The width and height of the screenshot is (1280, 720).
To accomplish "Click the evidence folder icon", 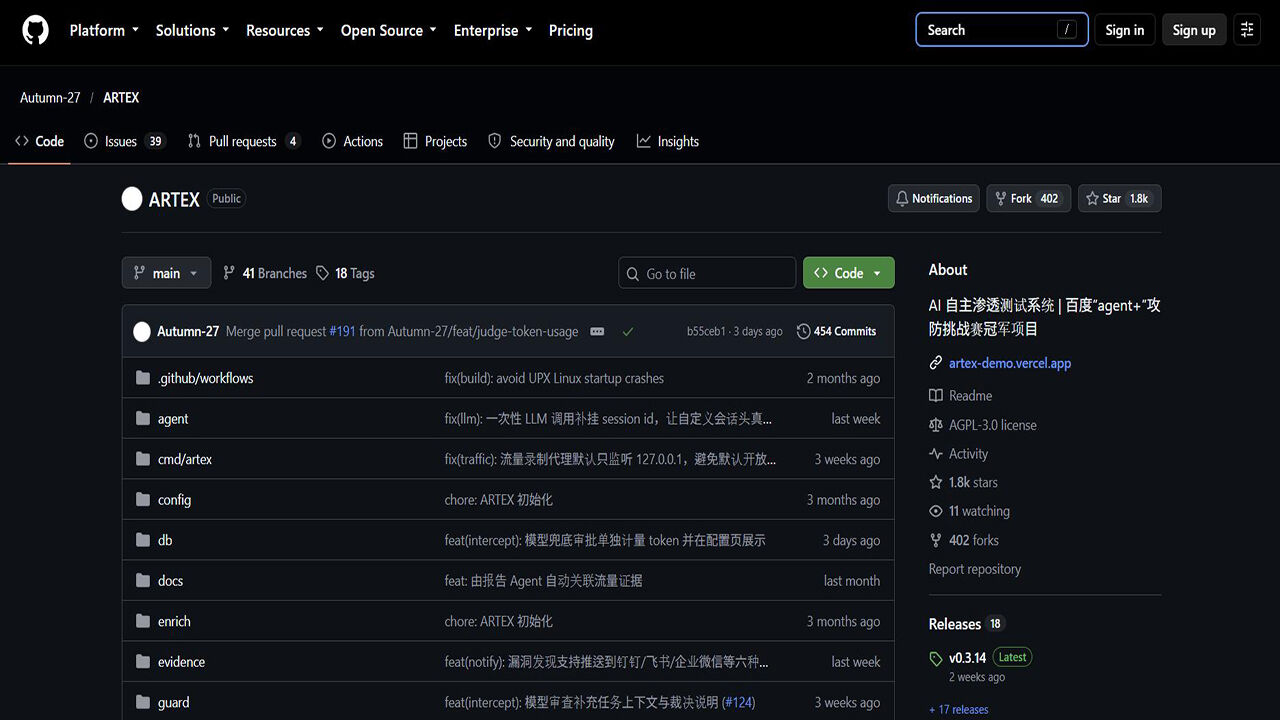I will click(x=143, y=662).
